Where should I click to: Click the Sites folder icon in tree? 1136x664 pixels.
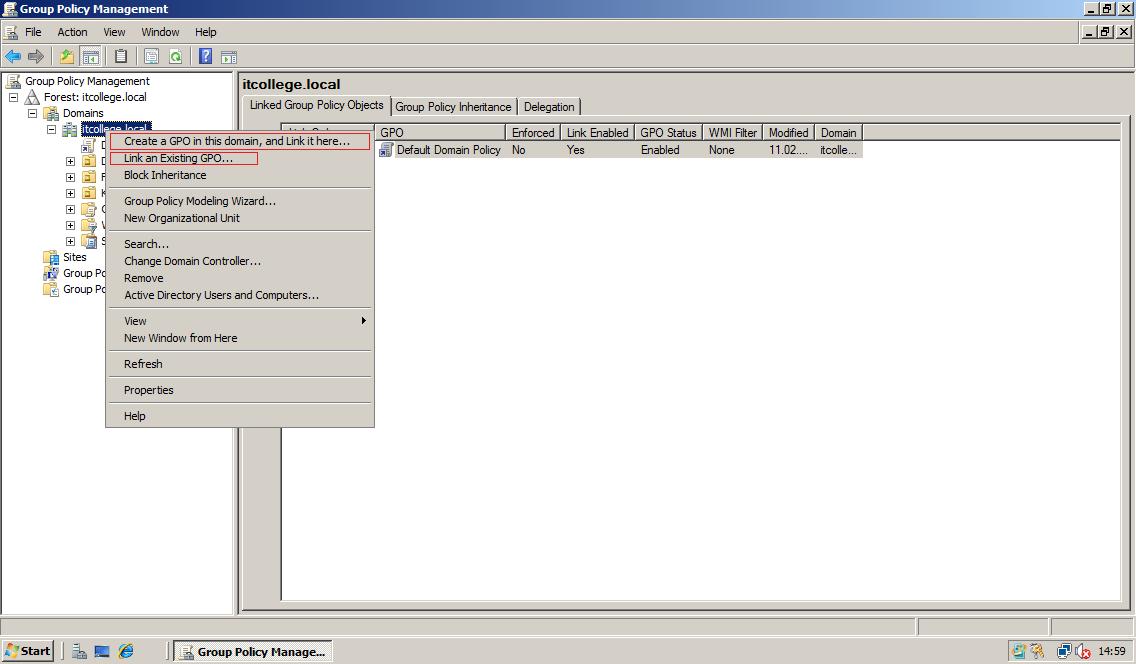(51, 257)
